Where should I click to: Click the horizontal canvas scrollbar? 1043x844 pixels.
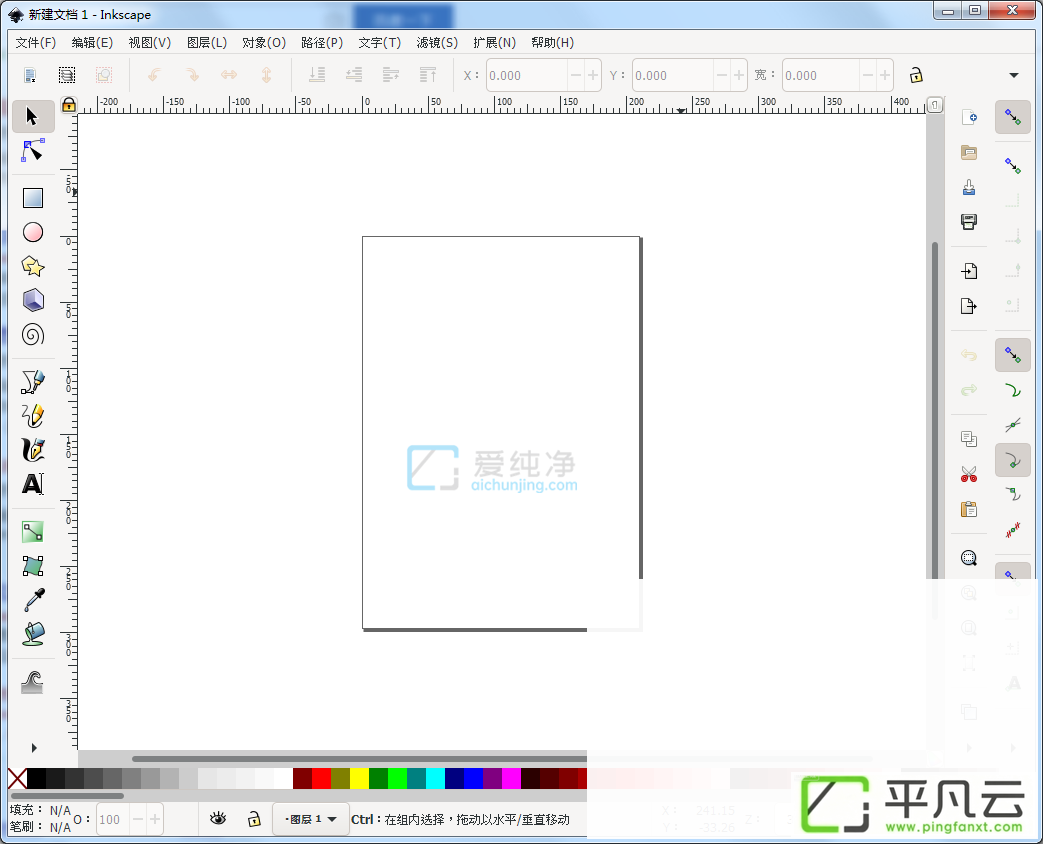pos(359,758)
